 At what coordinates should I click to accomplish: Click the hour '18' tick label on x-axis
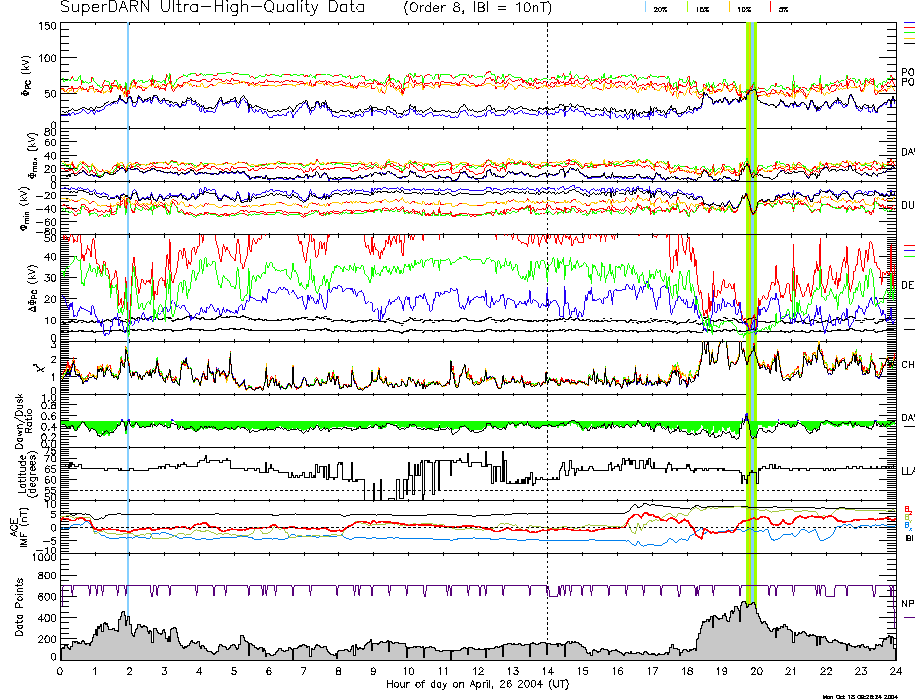[687, 671]
